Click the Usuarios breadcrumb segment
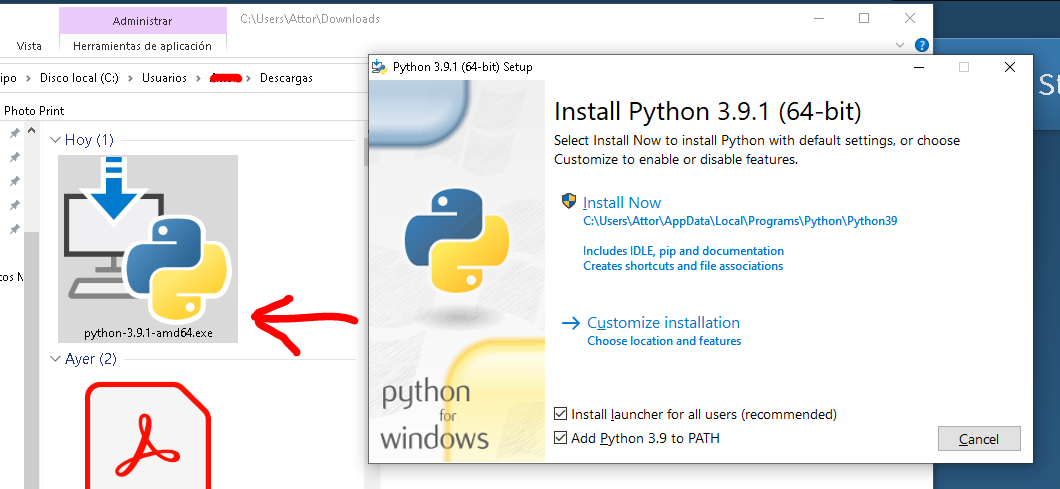 164,78
